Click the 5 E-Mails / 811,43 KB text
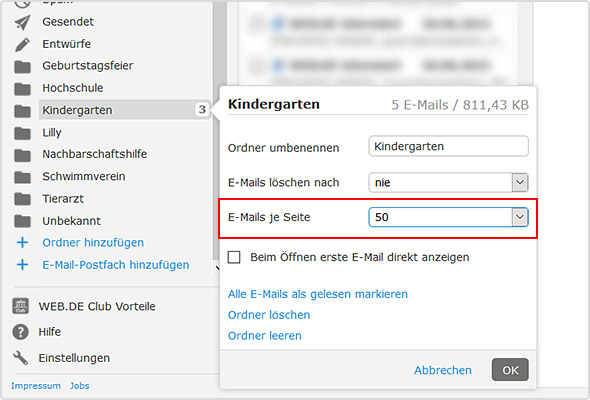The height and width of the screenshot is (400, 590). pyautogui.click(x=460, y=105)
